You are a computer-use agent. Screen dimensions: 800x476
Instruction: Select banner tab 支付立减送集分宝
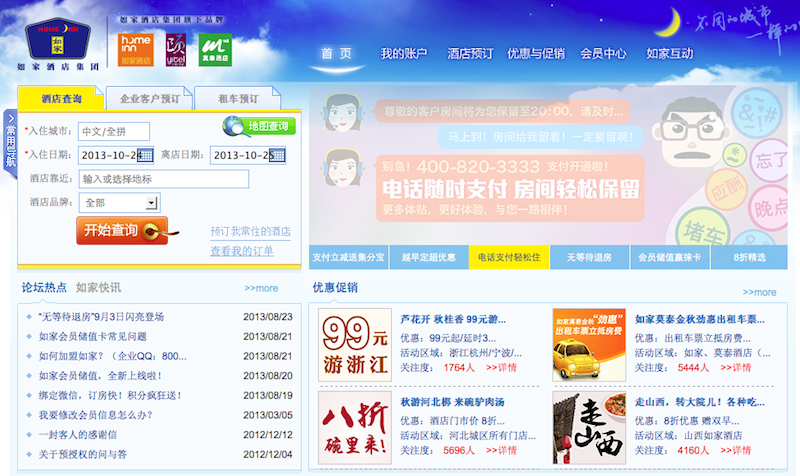click(x=348, y=257)
